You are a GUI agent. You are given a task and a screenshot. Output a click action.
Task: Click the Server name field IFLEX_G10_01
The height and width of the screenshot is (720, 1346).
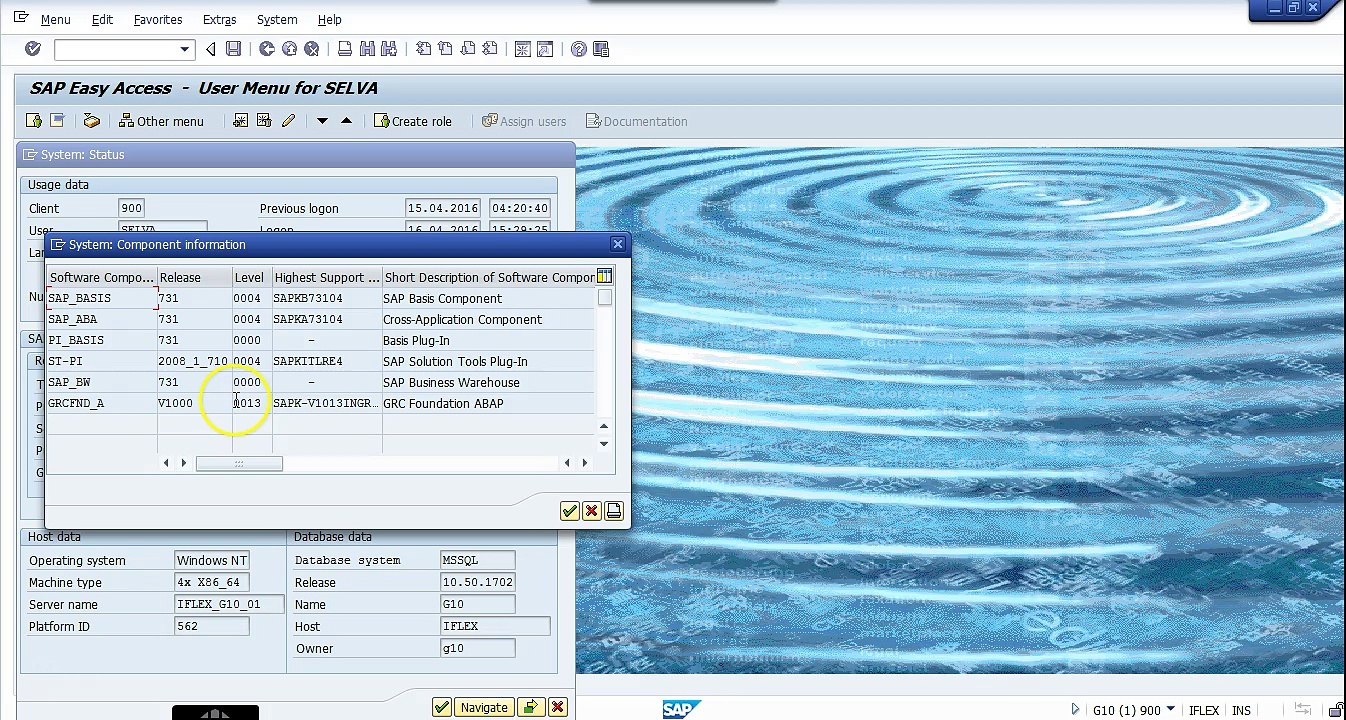pos(230,604)
